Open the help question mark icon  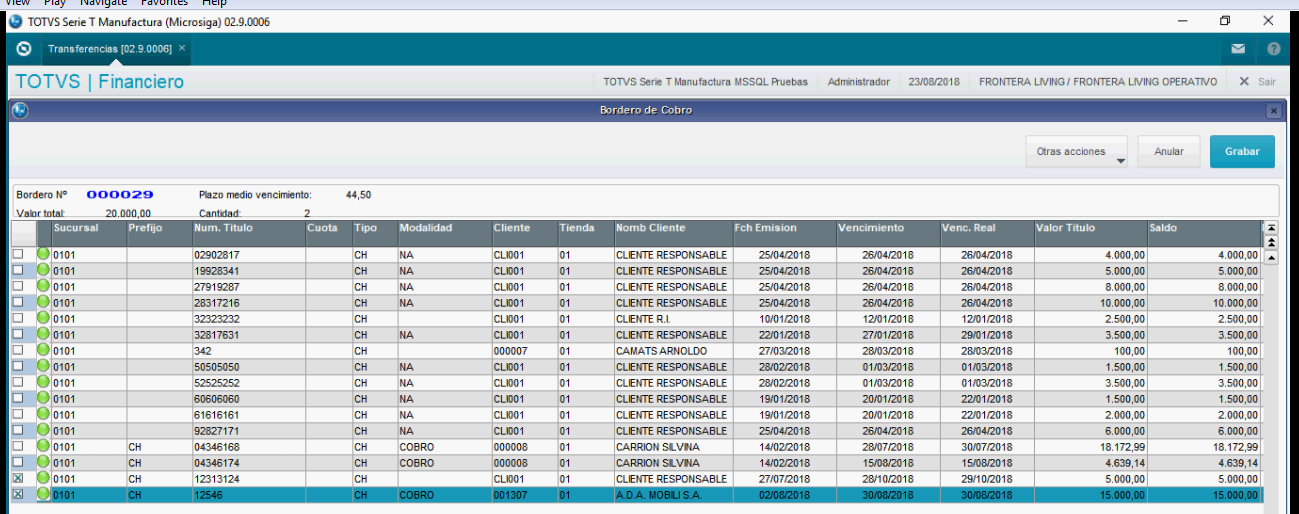pos(1273,48)
